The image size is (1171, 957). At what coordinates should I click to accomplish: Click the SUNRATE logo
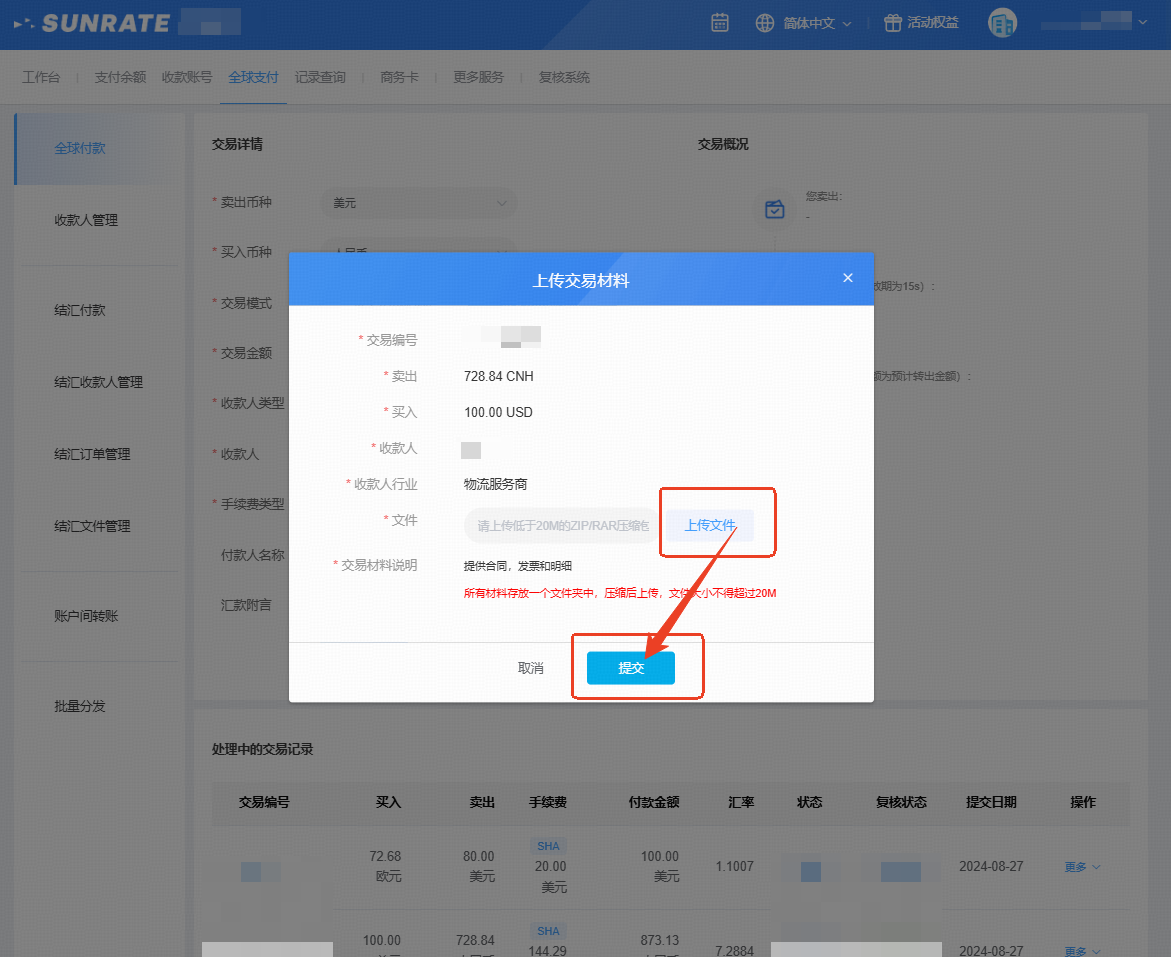click(x=93, y=23)
